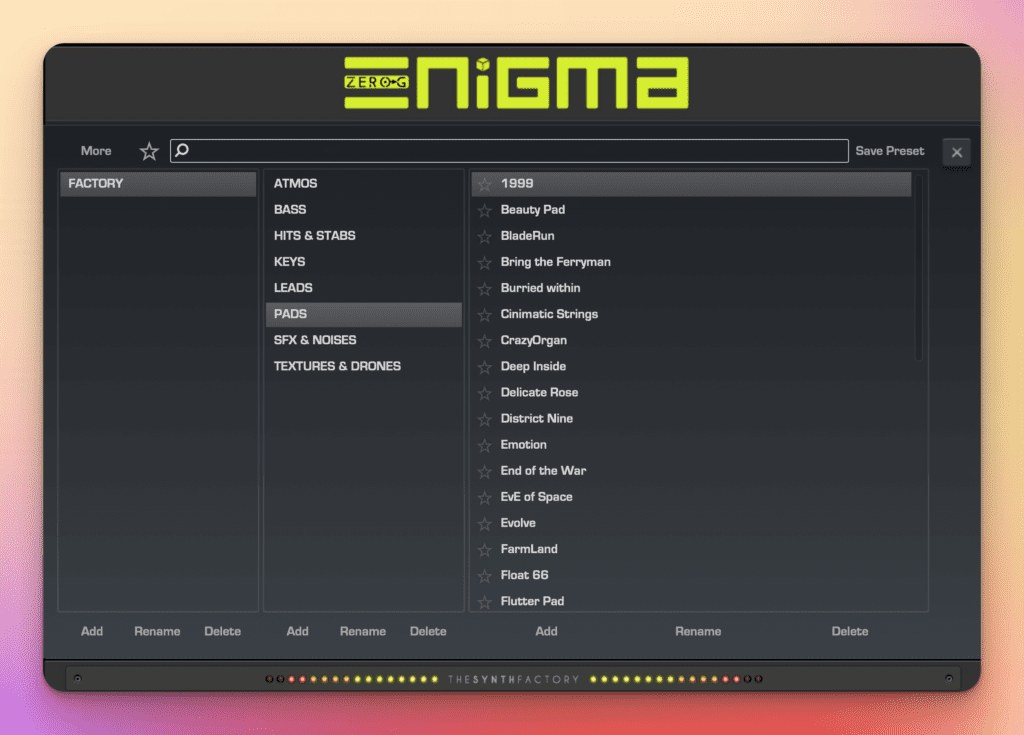Mark Cinimatic Strings as favorite
This screenshot has width=1024, height=735.
click(x=485, y=315)
